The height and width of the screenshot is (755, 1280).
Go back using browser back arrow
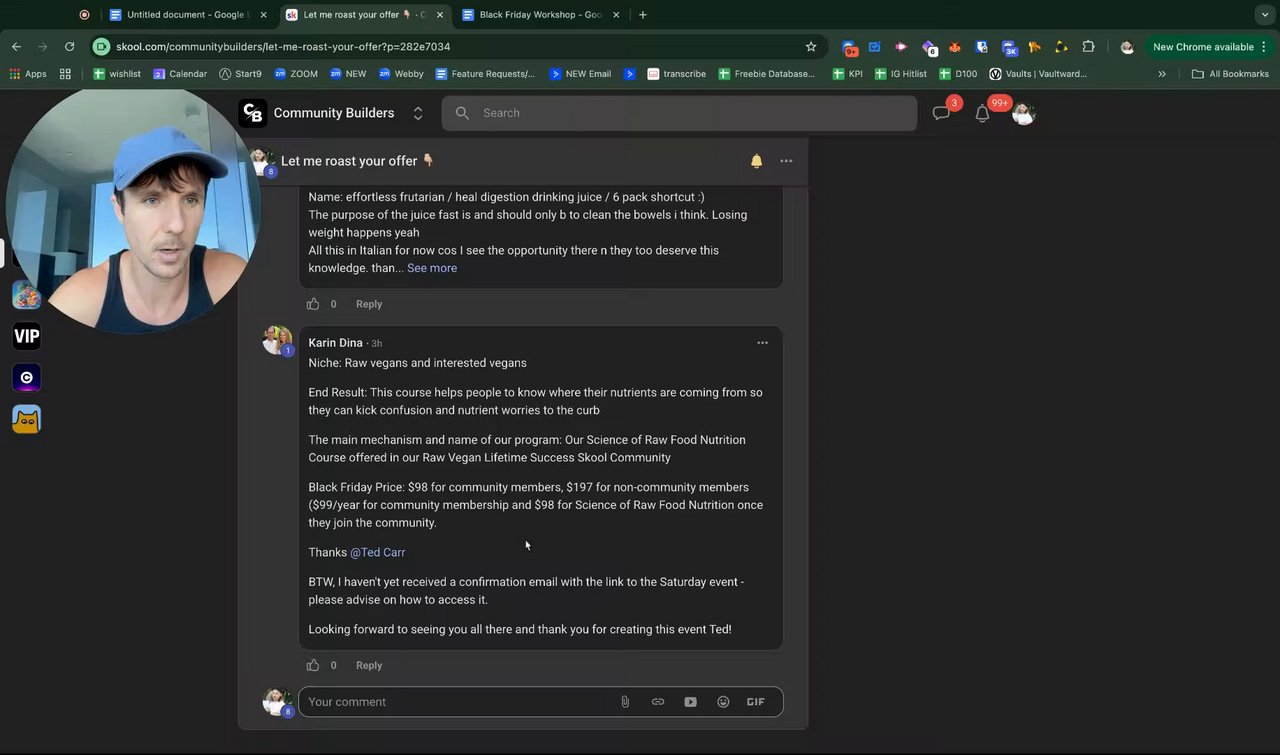click(16, 47)
